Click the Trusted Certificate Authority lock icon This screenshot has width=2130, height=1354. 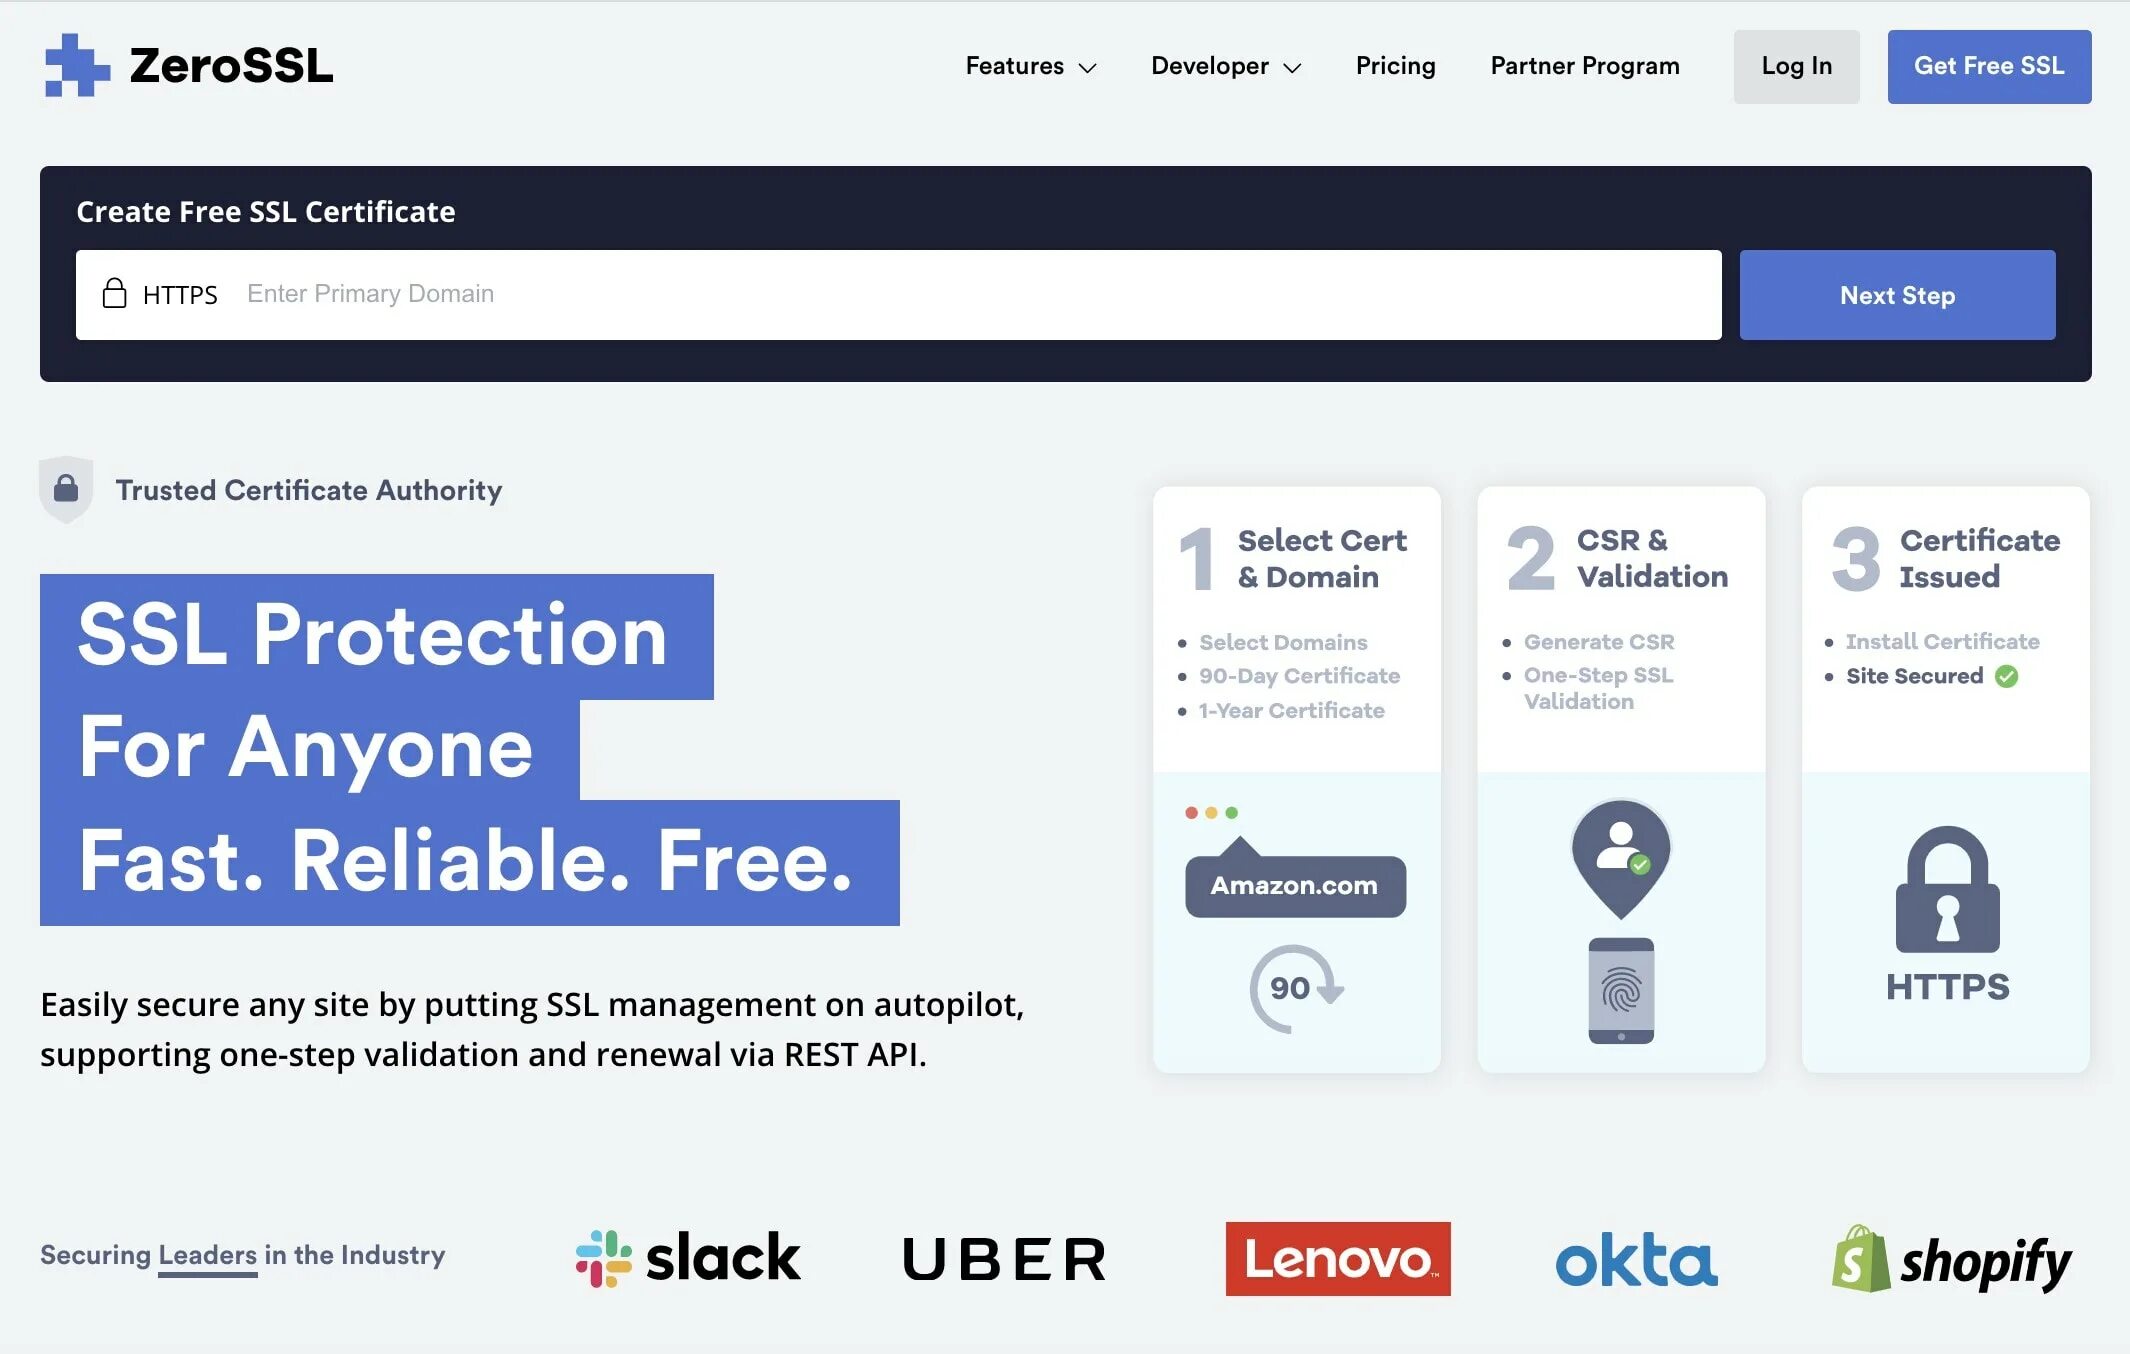click(x=67, y=488)
